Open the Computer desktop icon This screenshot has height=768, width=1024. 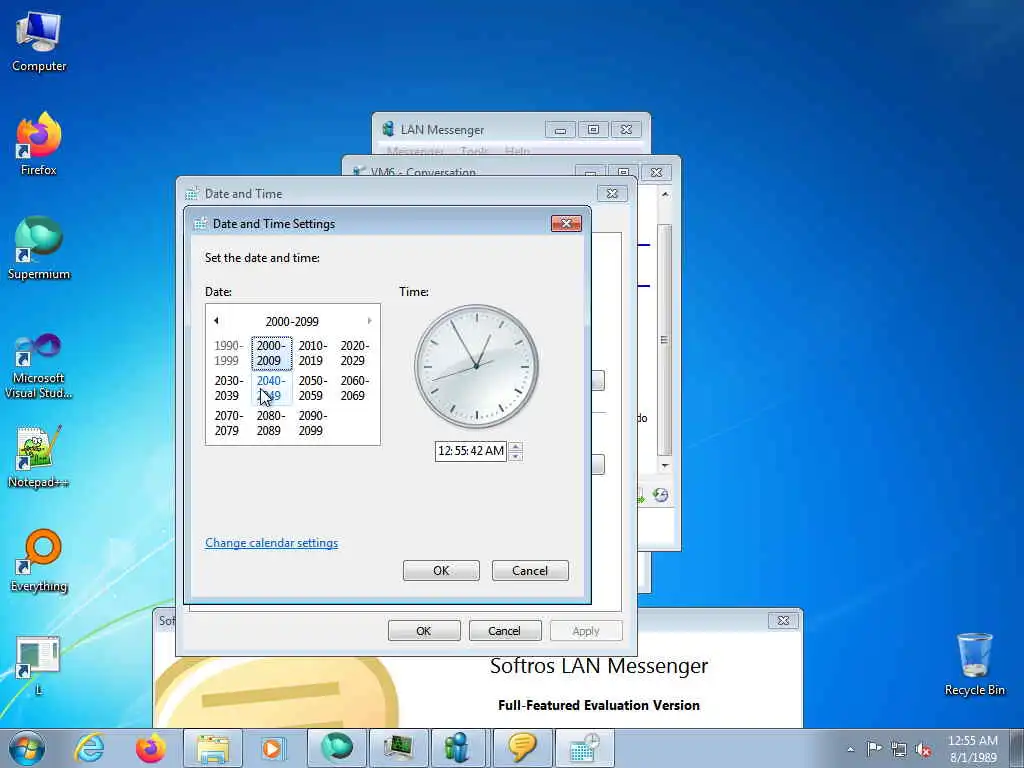coord(39,40)
